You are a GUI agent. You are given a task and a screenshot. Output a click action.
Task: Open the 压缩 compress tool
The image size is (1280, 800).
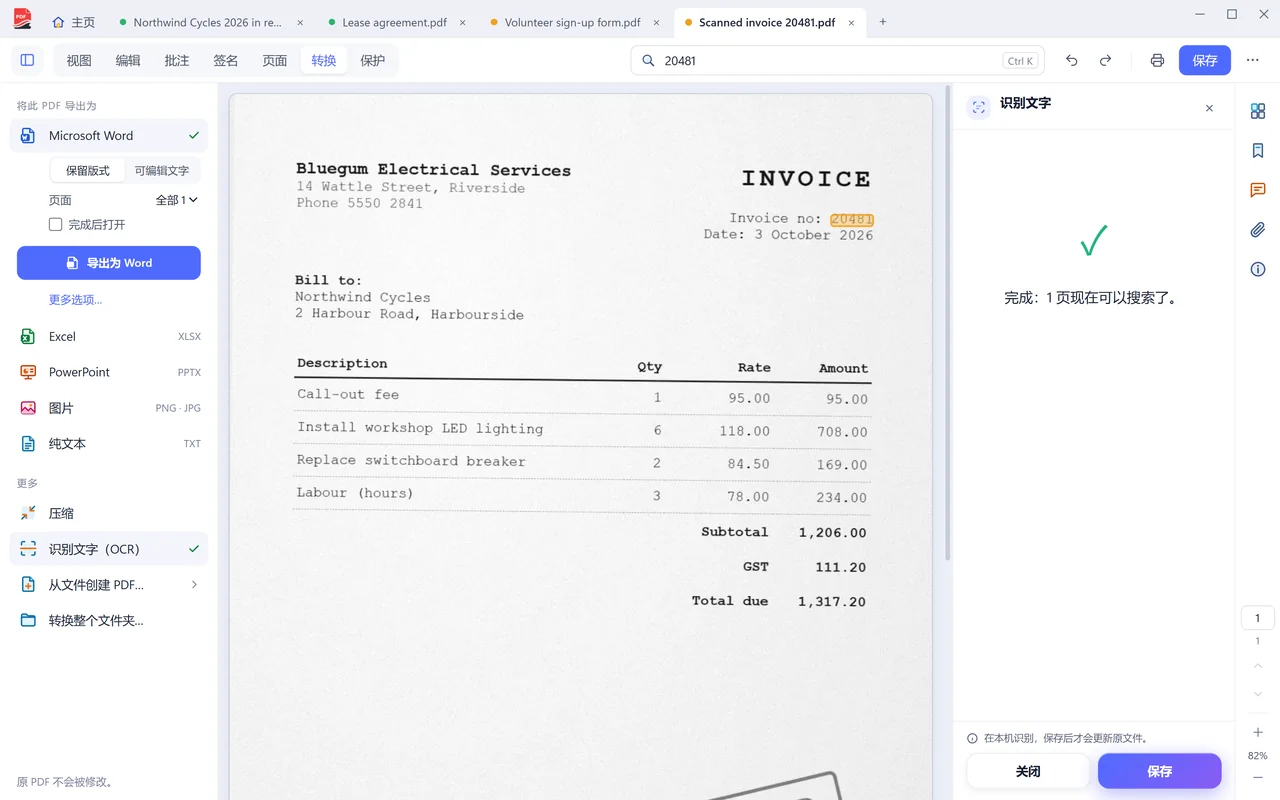[109, 513]
